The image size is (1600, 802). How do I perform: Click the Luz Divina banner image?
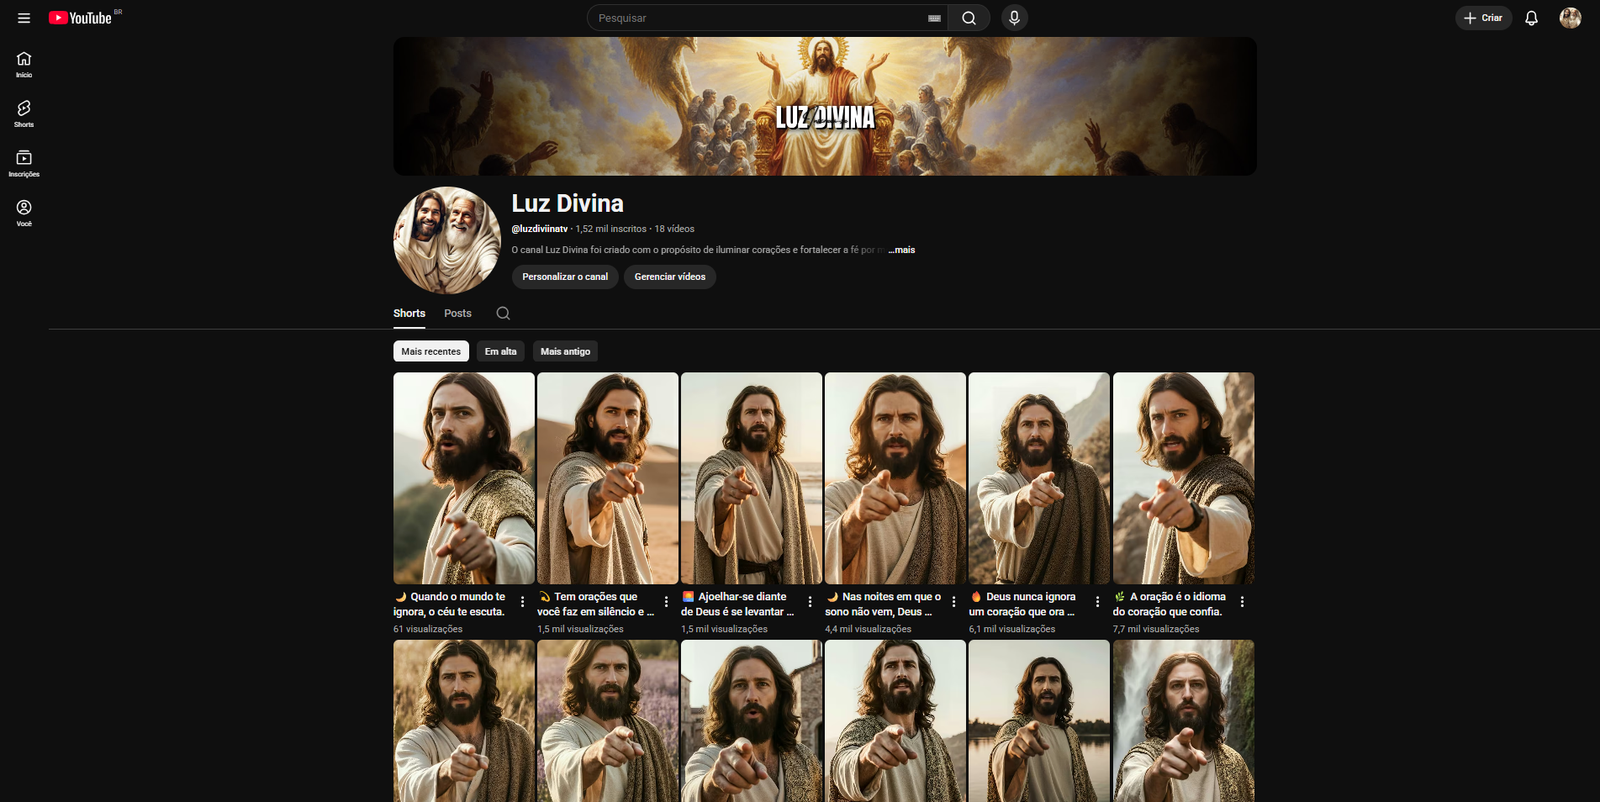coord(825,106)
